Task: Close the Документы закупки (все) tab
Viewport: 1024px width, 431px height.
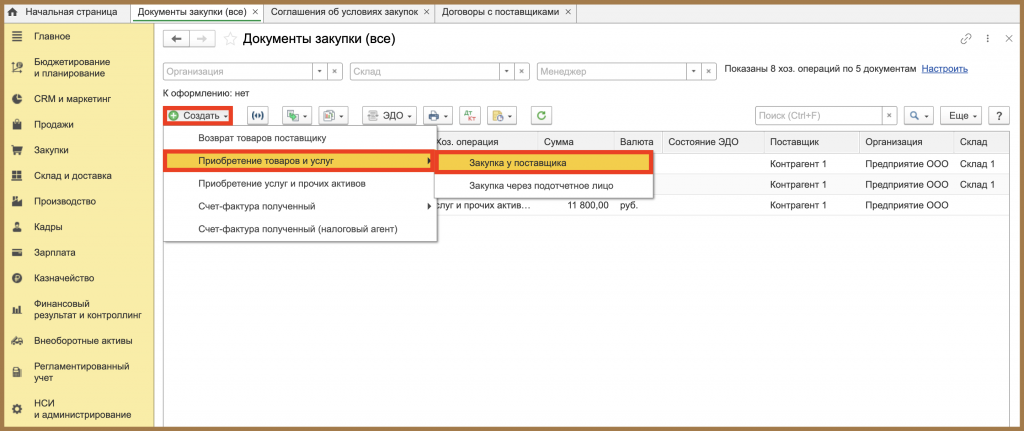Action: tap(255, 12)
